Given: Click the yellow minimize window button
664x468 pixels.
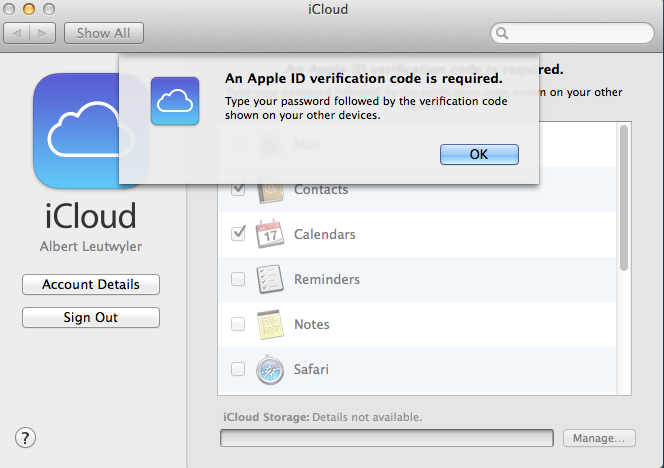Looking at the screenshot, I should click(29, 9).
